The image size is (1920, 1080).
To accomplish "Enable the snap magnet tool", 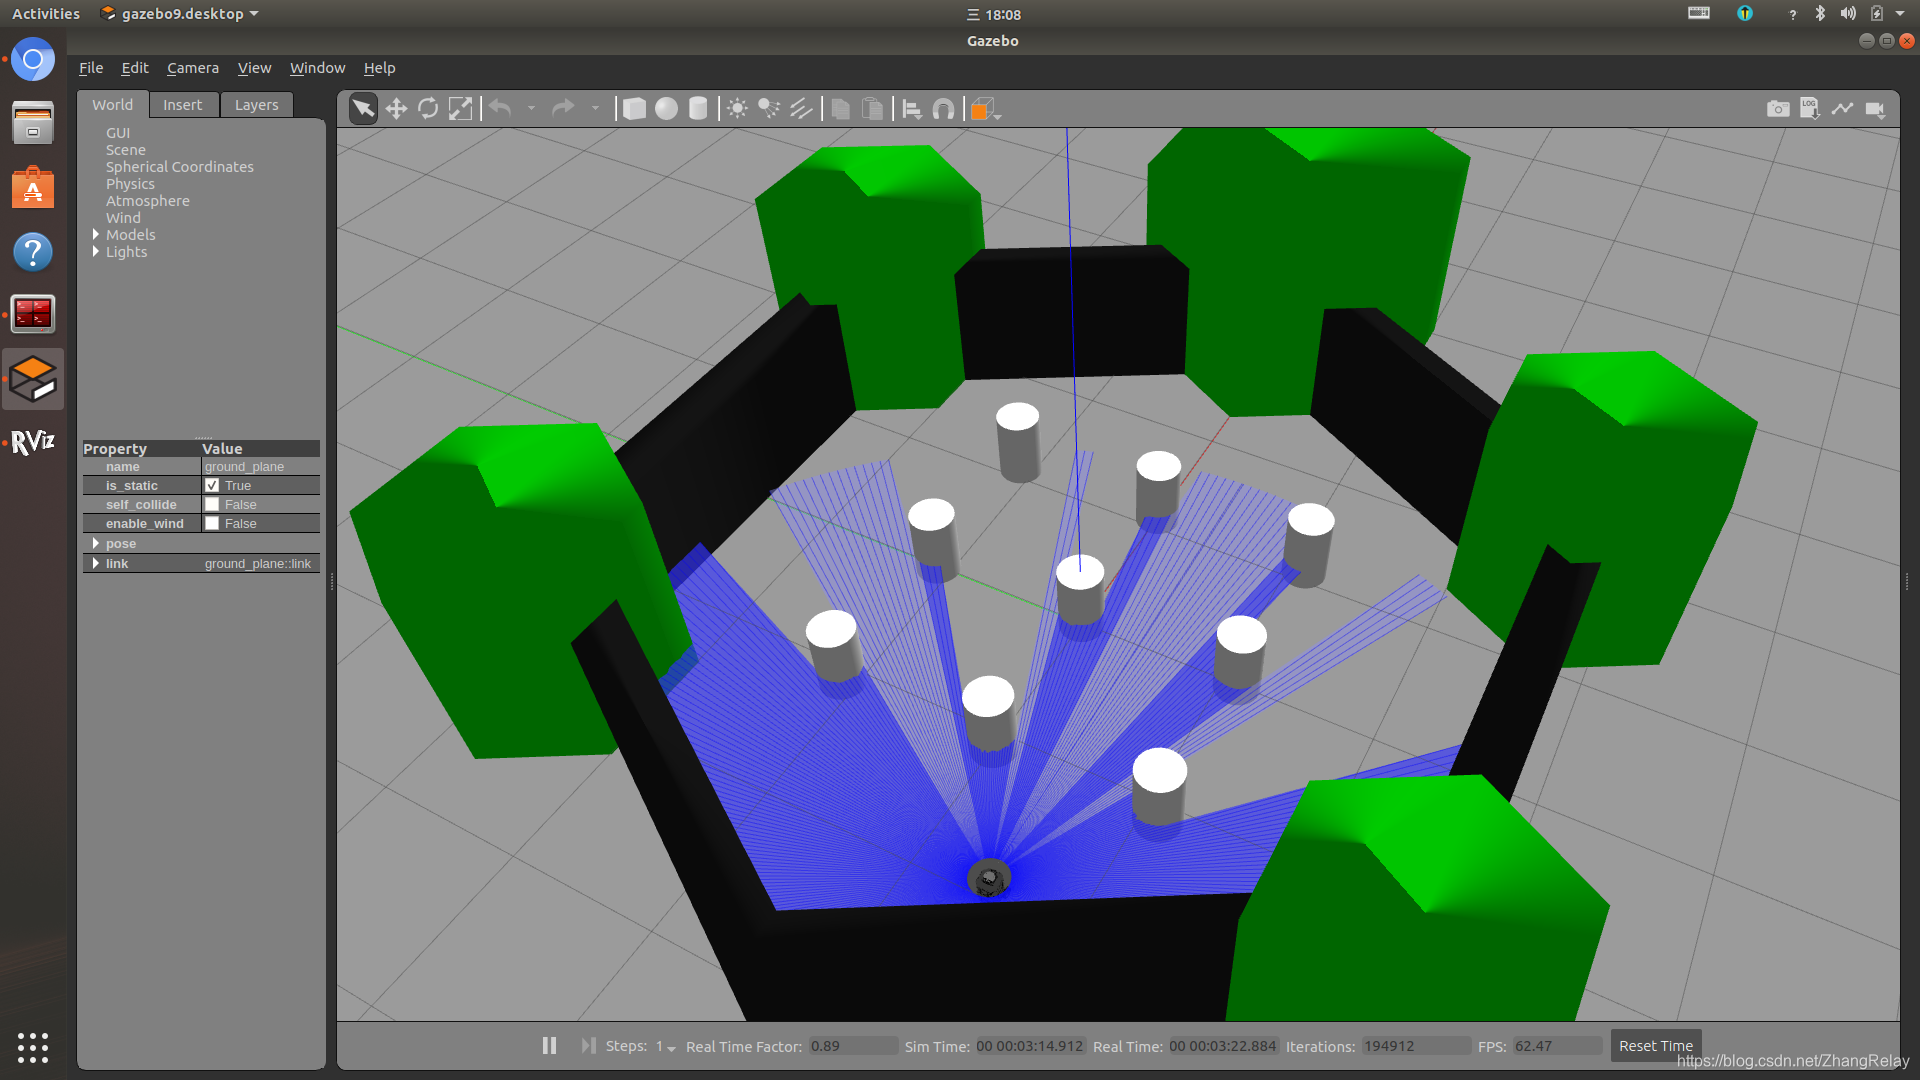I will (943, 108).
